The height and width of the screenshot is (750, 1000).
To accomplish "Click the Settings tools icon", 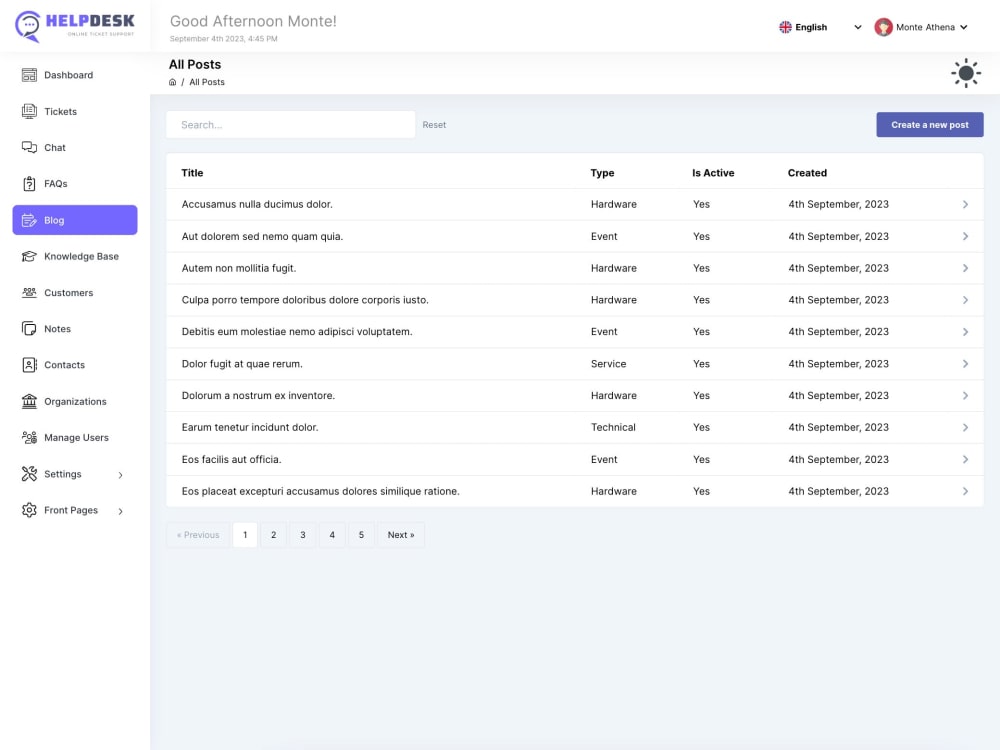I will tap(29, 474).
